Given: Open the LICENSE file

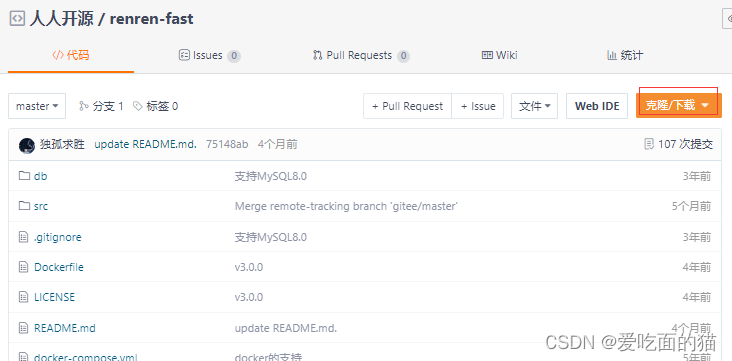Looking at the screenshot, I should tap(54, 297).
